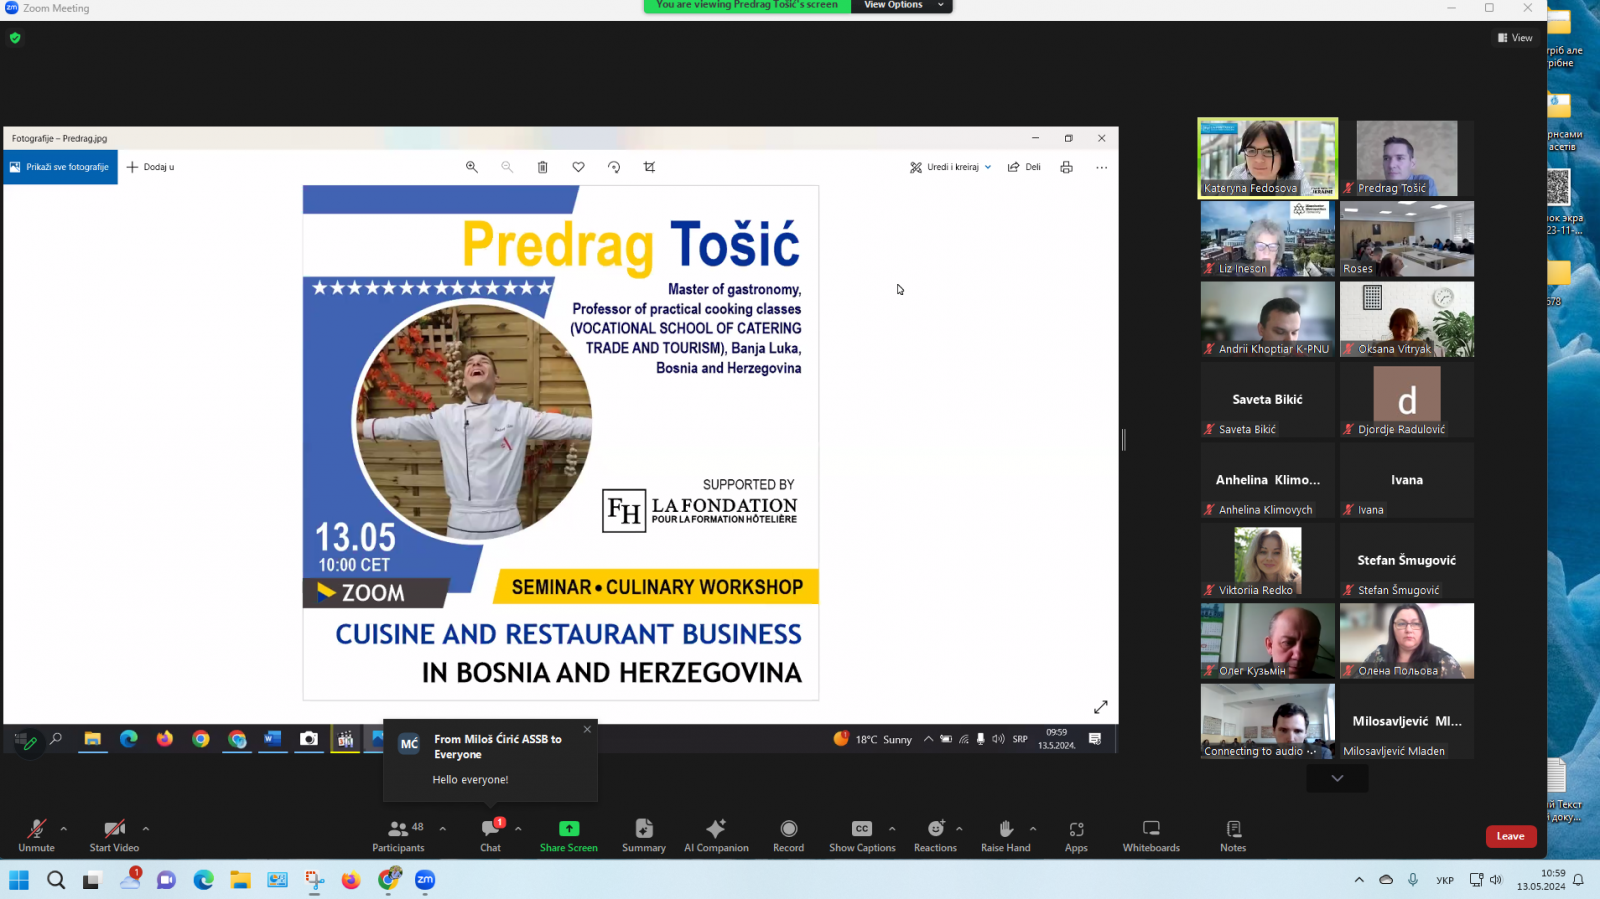This screenshot has width=1600, height=899.
Task: Open Whiteboards
Action: pos(1151,835)
